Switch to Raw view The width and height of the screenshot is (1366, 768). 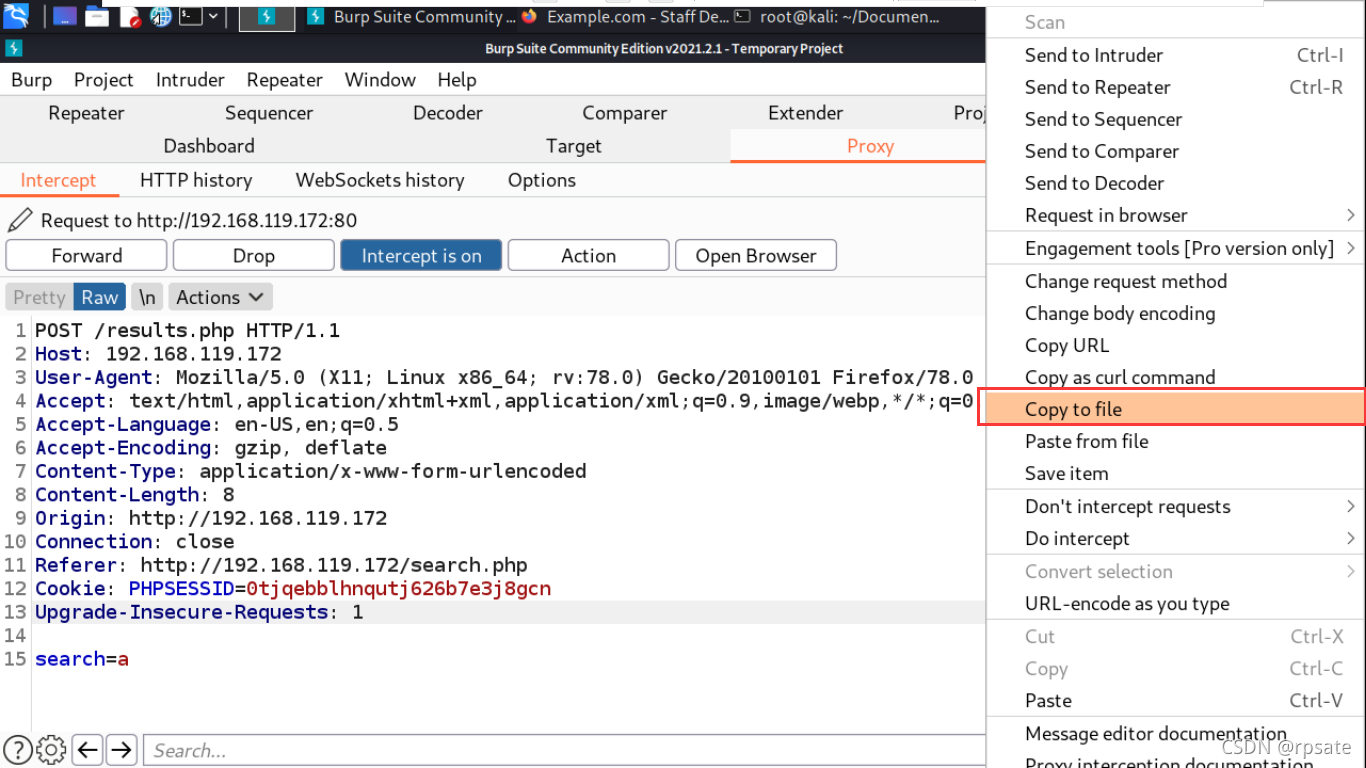coord(100,297)
